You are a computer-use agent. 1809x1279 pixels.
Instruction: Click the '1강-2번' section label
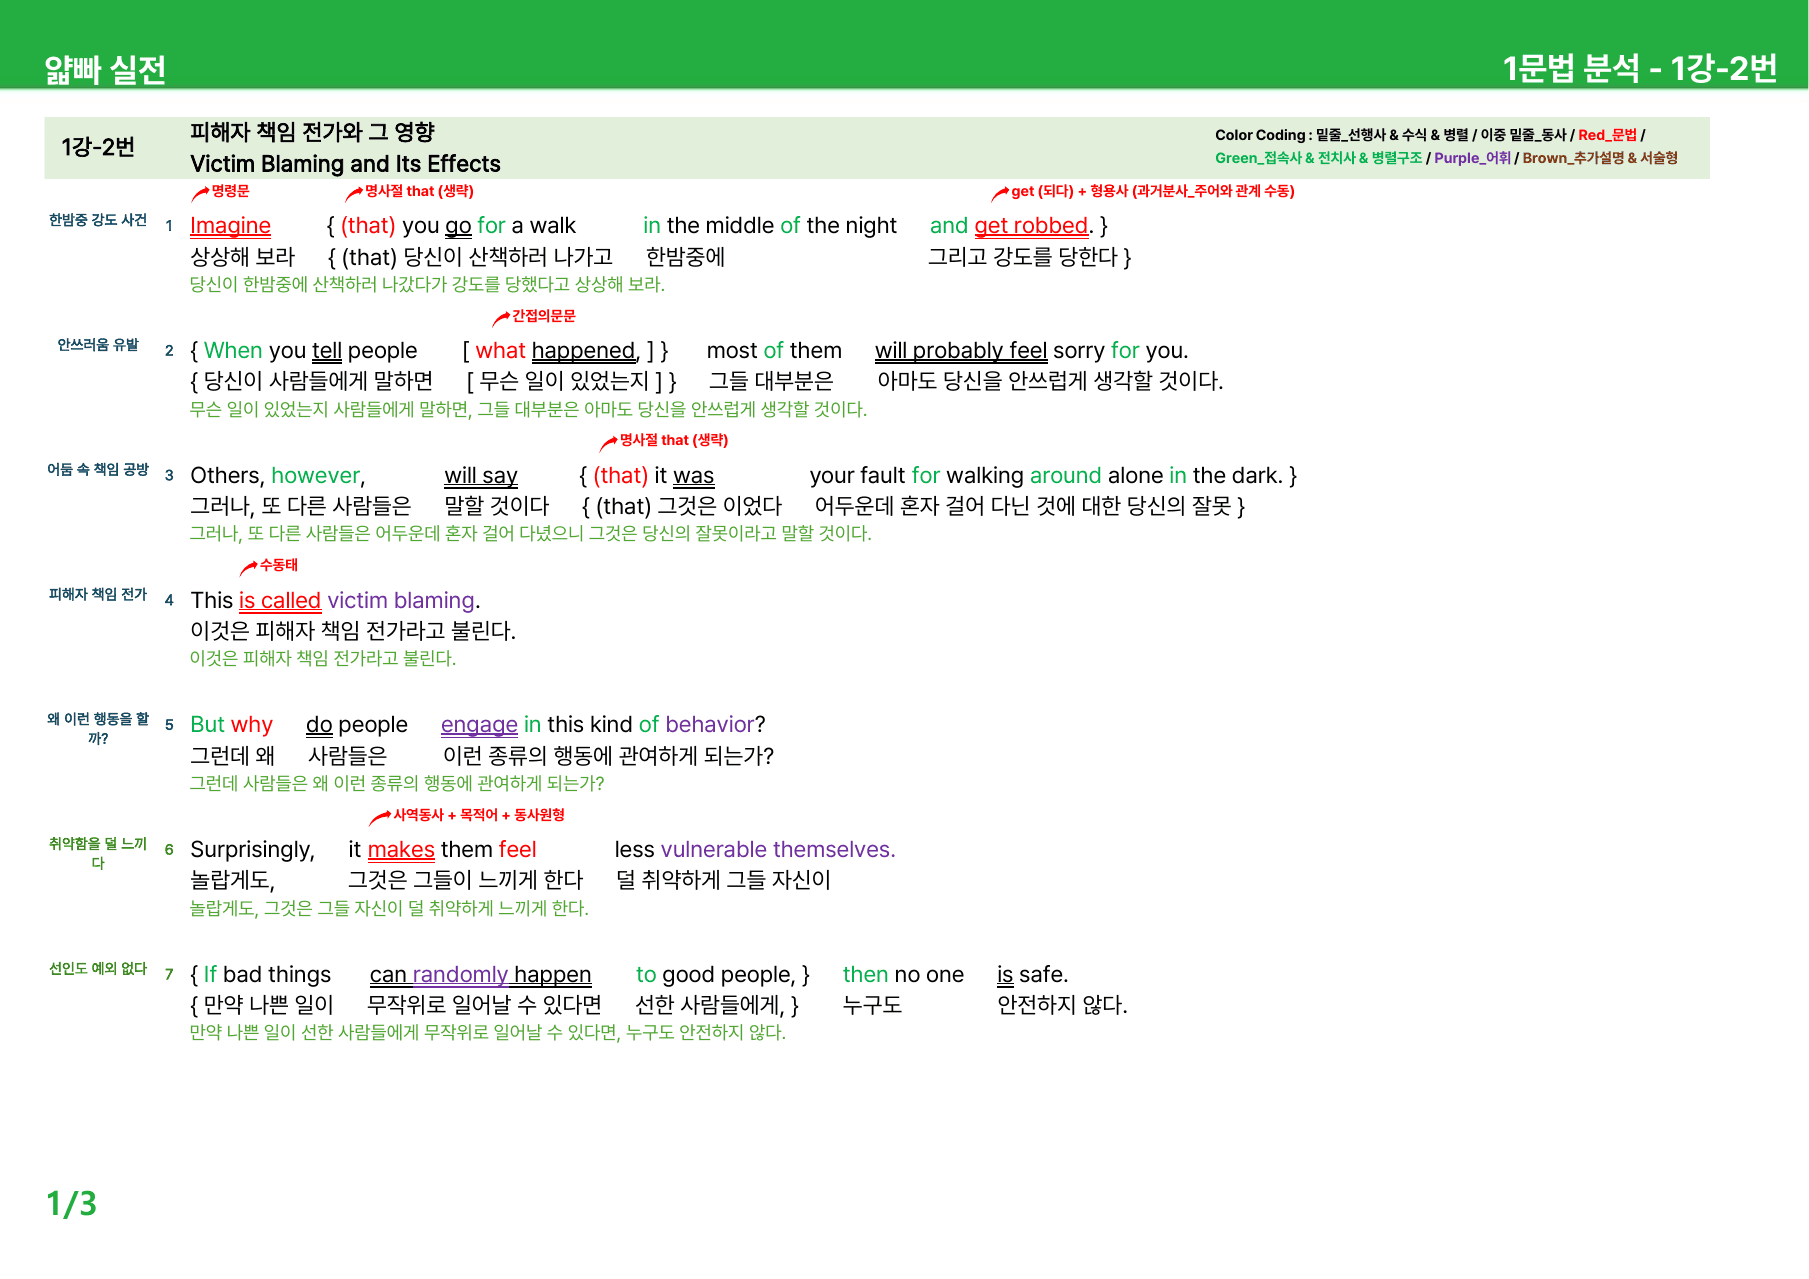98,147
